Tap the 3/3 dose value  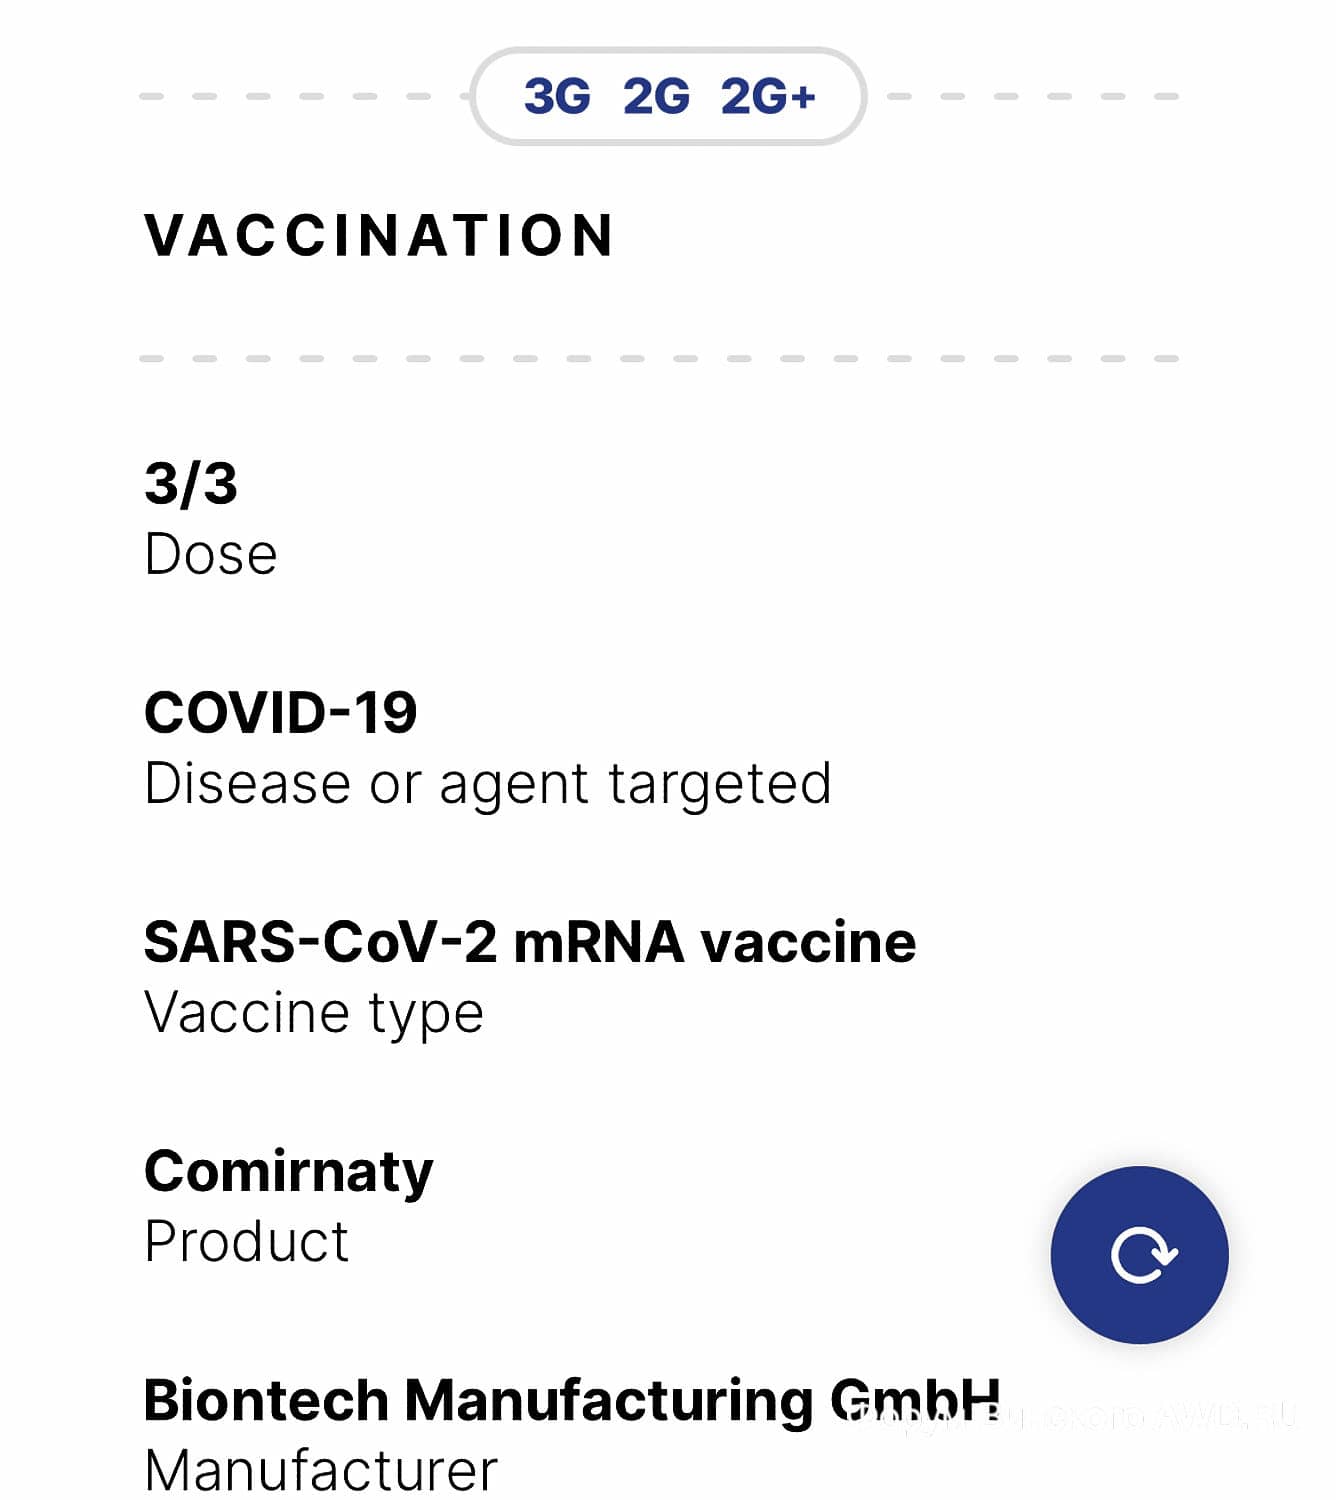(191, 484)
